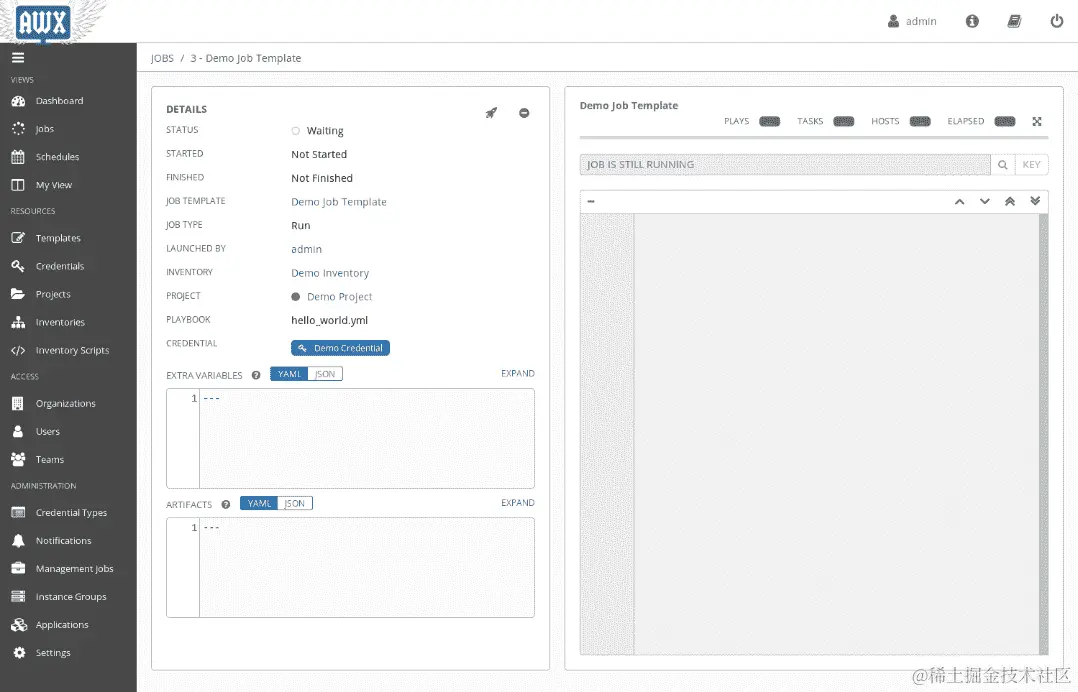The height and width of the screenshot is (692, 1078).
Task: Click the Instance Groups server icon
Action: click(x=18, y=596)
